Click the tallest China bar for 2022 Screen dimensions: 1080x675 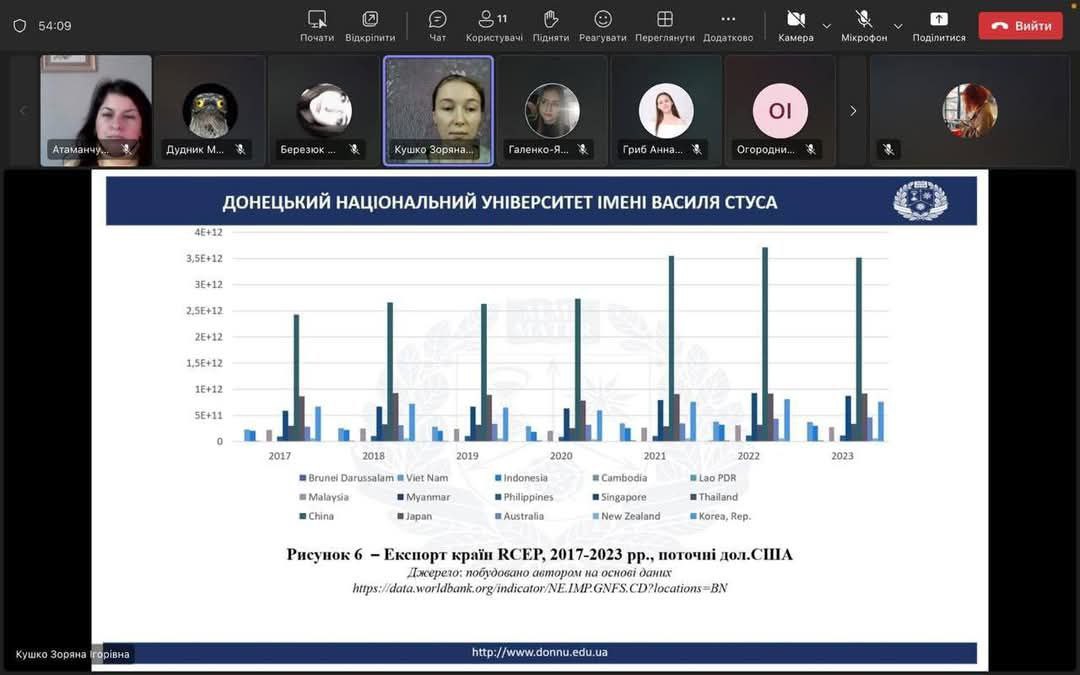[765, 344]
